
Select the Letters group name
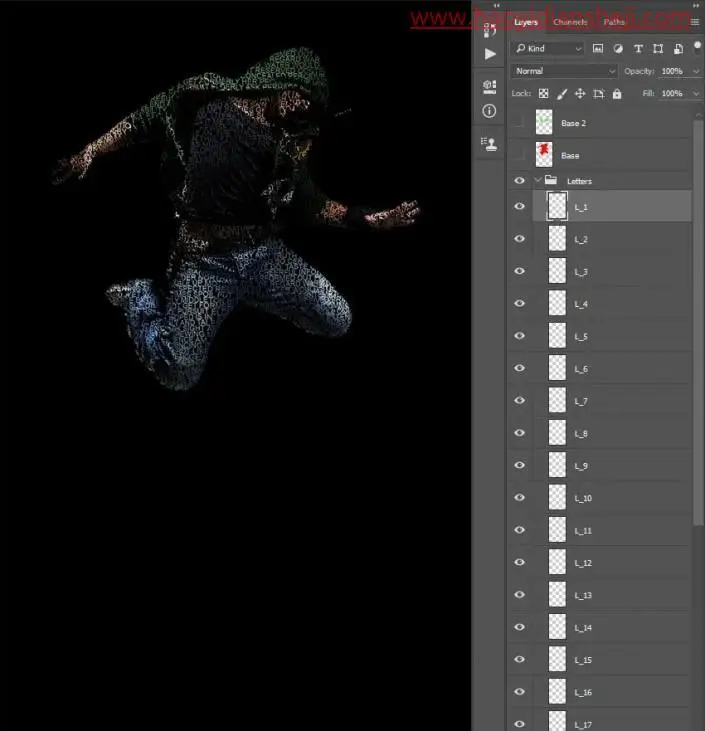(x=579, y=181)
